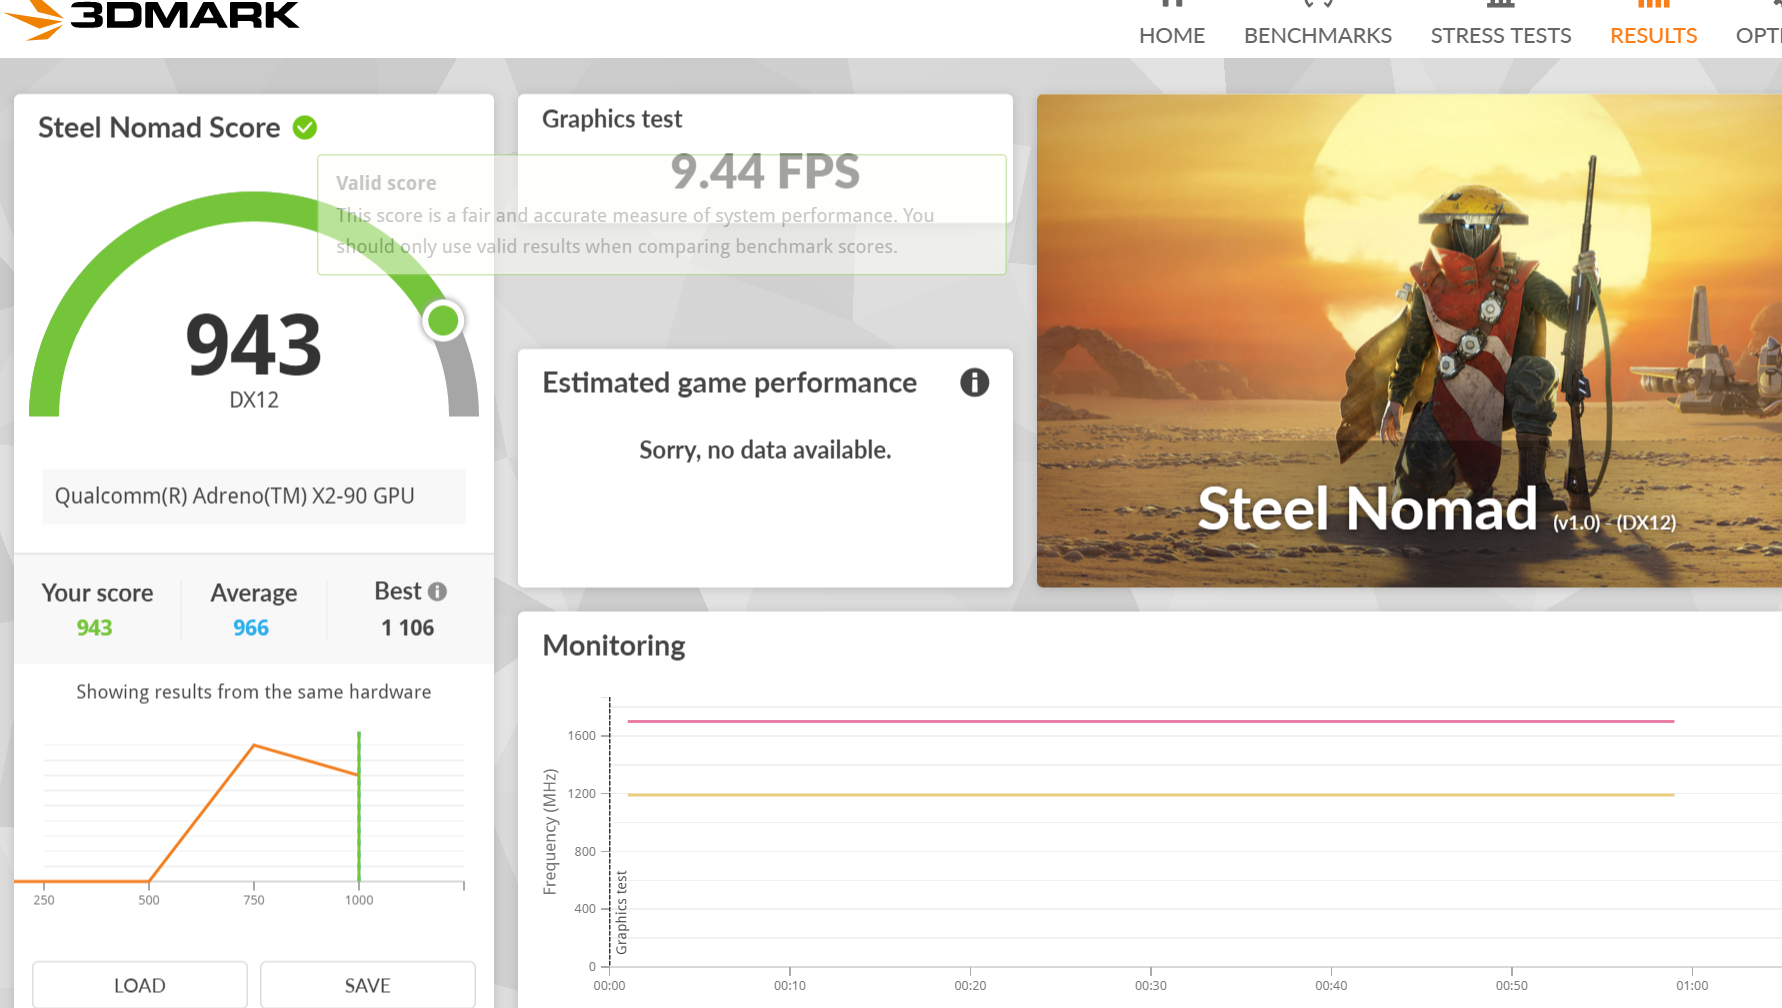
Task: Click the 3DMark logo
Action: [x=151, y=17]
